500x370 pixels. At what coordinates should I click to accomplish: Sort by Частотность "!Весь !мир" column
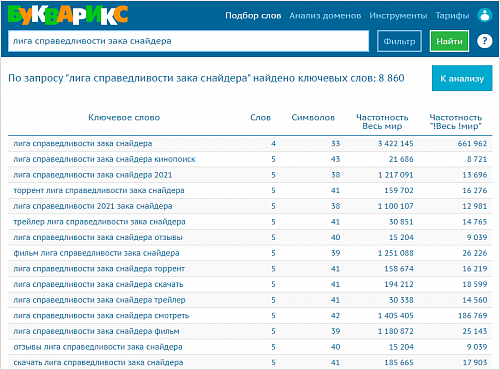pyautogui.click(x=456, y=122)
